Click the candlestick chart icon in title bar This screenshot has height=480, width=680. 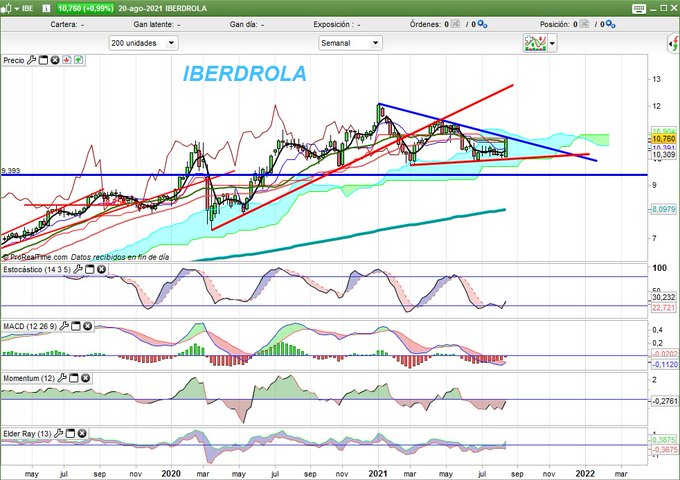pyautogui.click(x=6, y=8)
